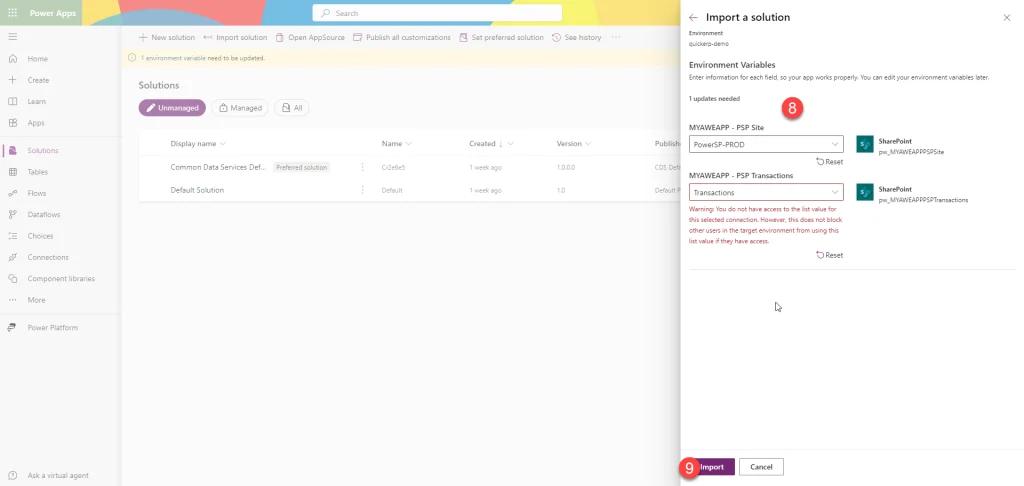Open more options for Common Data Services
This screenshot has width=1024, height=486.
[362, 167]
